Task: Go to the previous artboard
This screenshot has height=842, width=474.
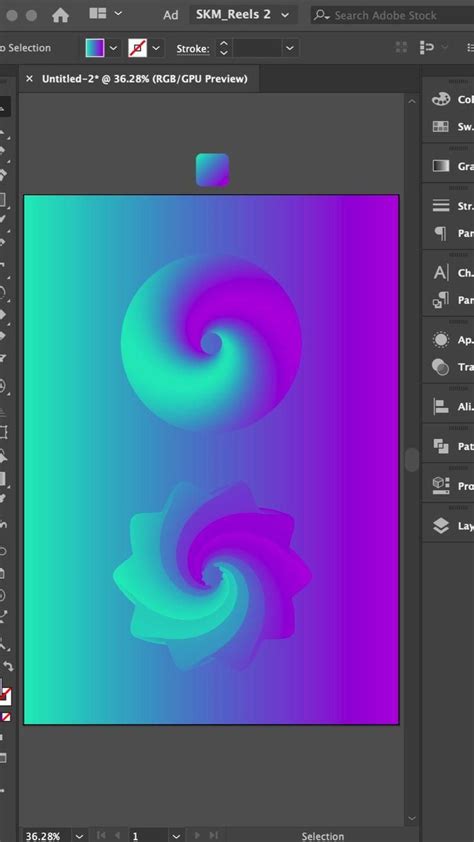Action: 116,836
